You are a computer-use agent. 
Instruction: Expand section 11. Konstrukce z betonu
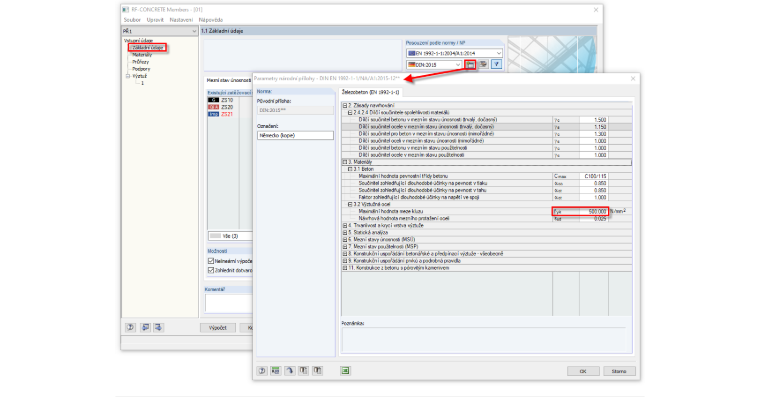point(345,268)
